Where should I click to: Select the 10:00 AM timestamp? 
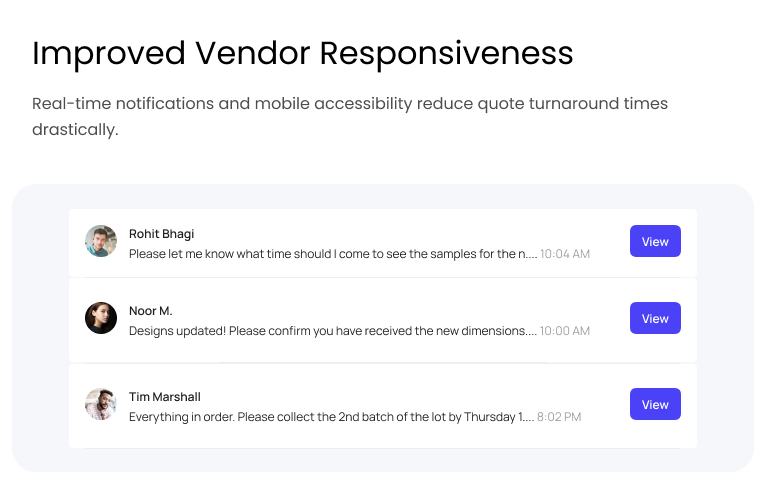point(565,331)
